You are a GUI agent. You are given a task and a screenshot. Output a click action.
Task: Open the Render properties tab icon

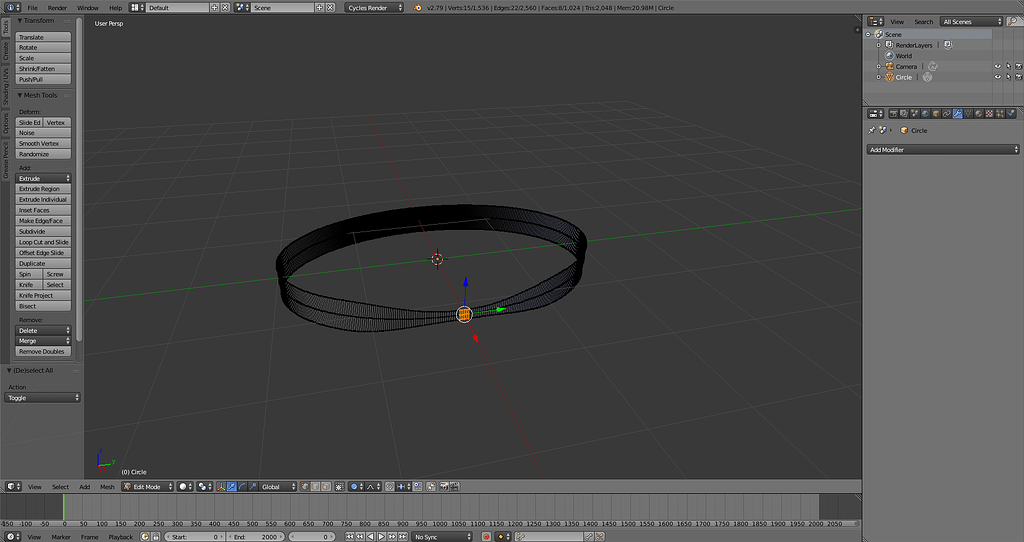coord(893,114)
